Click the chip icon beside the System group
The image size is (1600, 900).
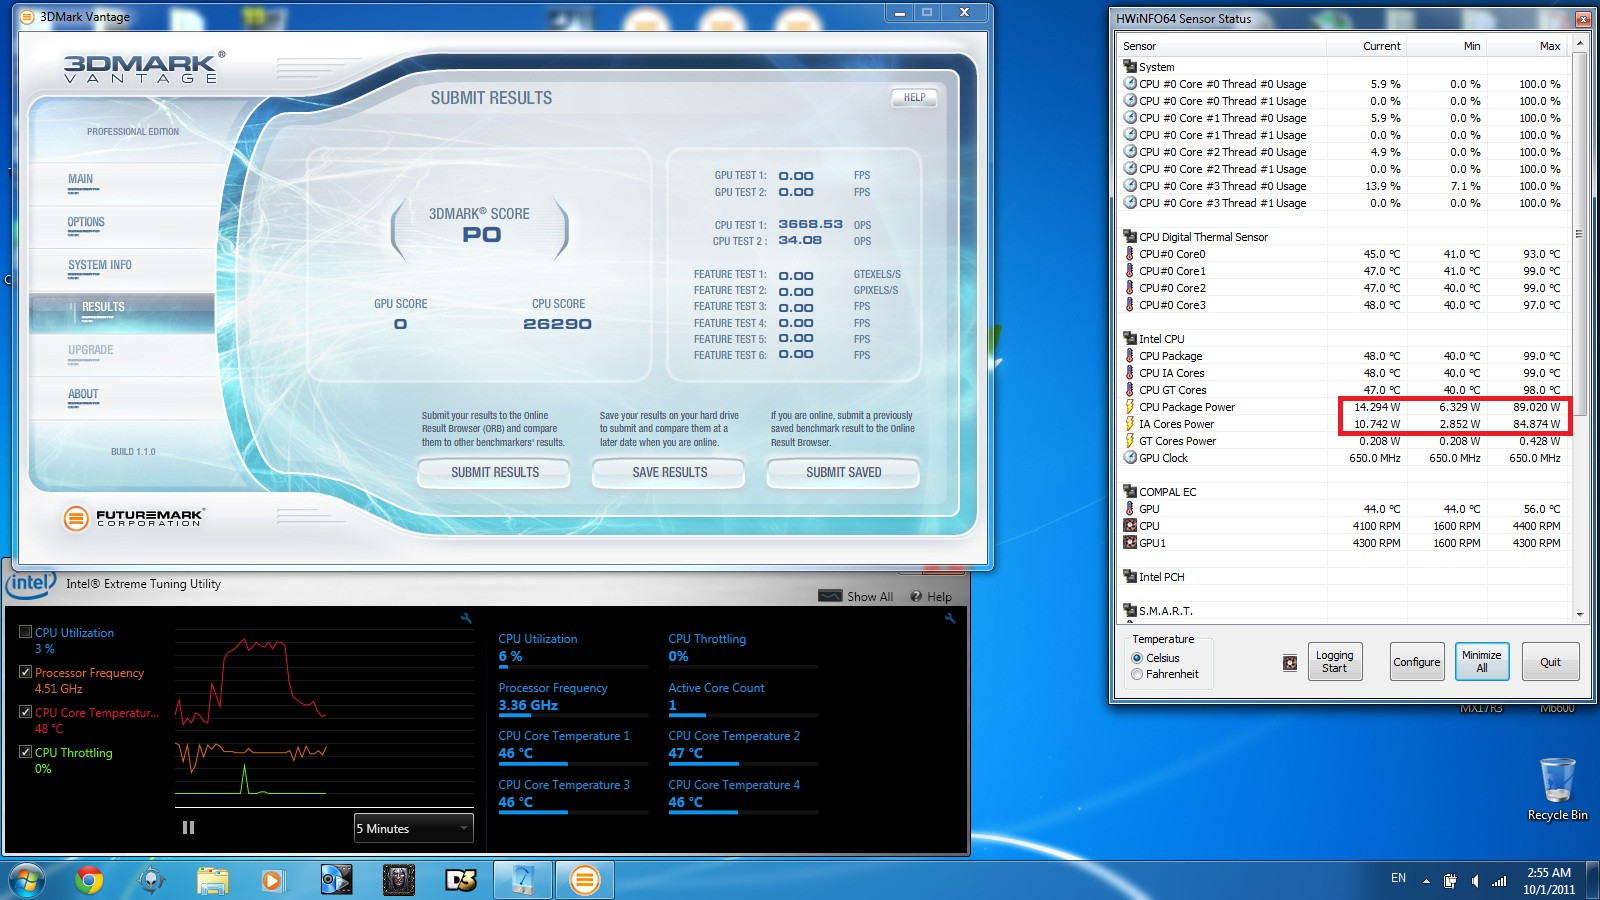[1130, 67]
